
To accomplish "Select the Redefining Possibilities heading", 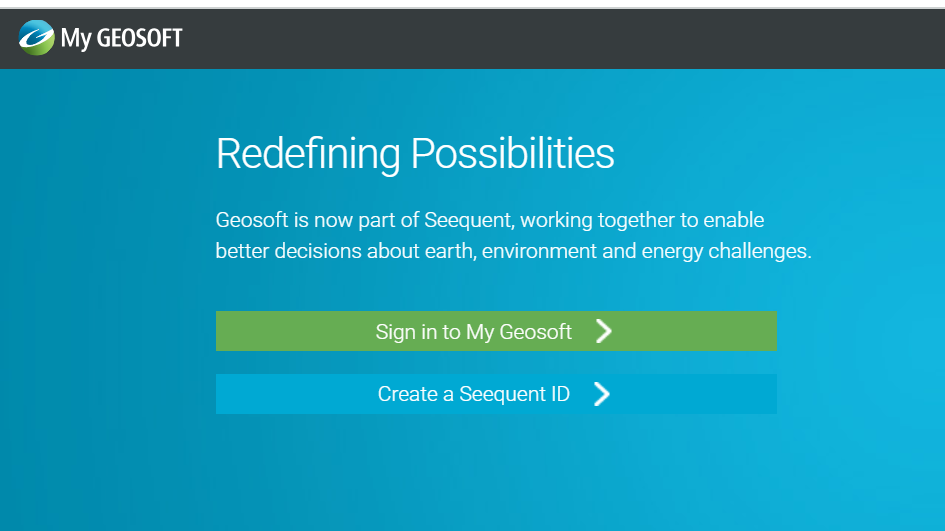I will pyautogui.click(x=415, y=154).
